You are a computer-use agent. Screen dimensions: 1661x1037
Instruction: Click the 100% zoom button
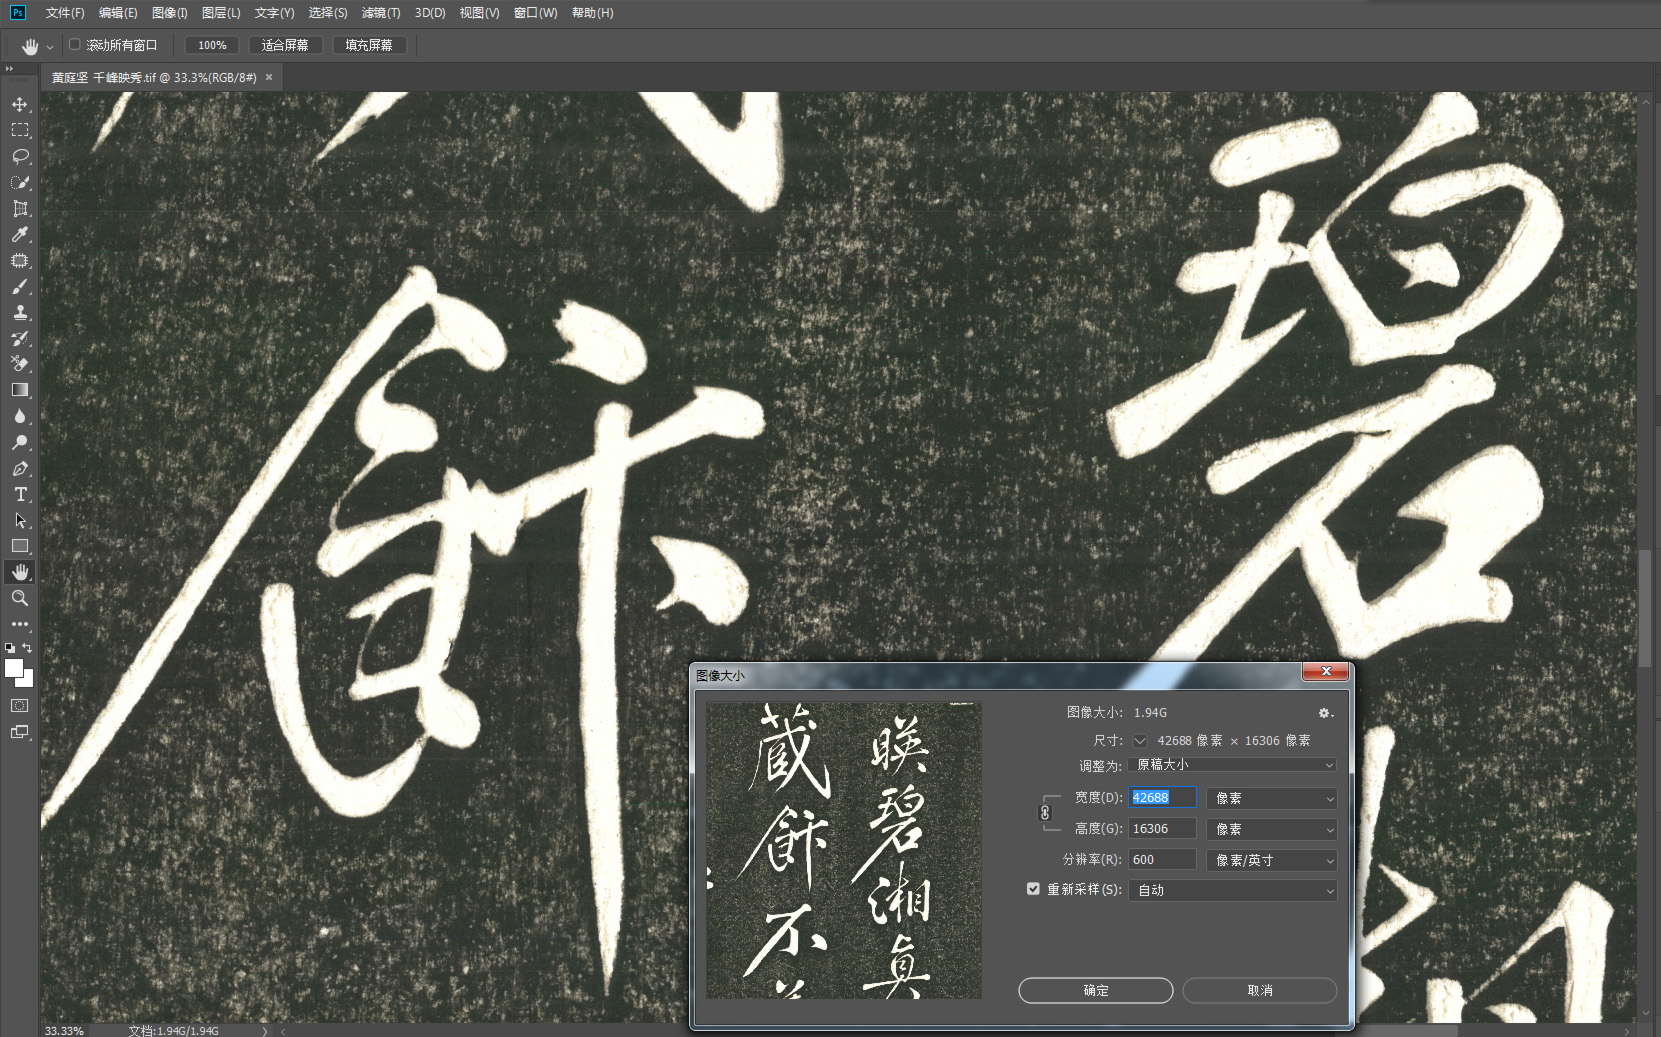(x=212, y=45)
